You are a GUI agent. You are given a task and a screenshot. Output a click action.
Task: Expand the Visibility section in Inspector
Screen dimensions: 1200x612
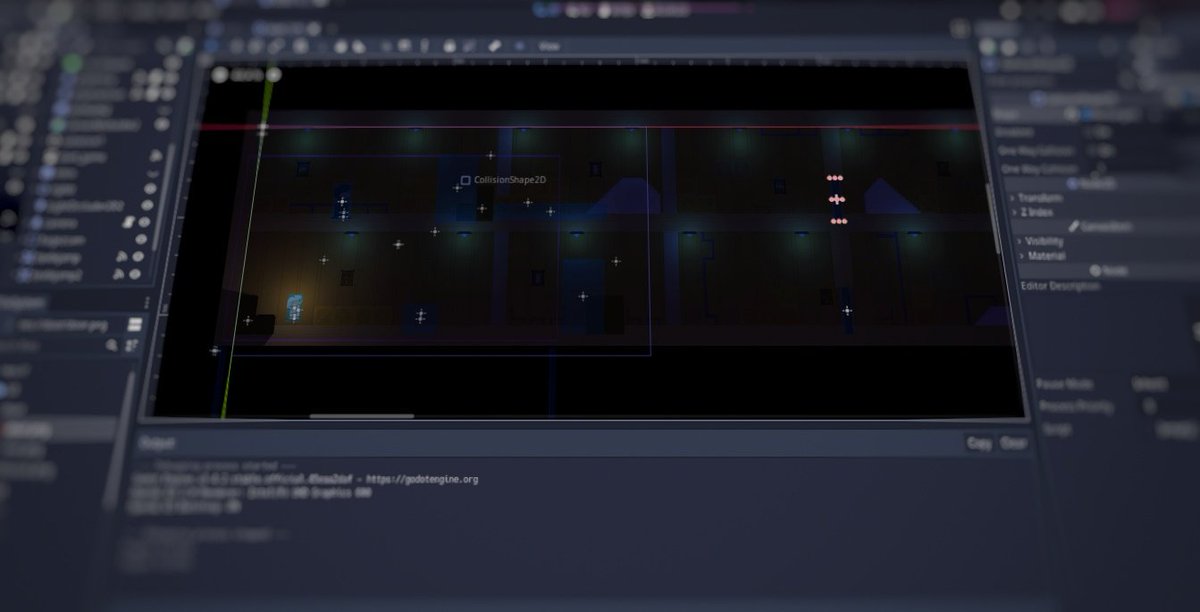click(1041, 241)
